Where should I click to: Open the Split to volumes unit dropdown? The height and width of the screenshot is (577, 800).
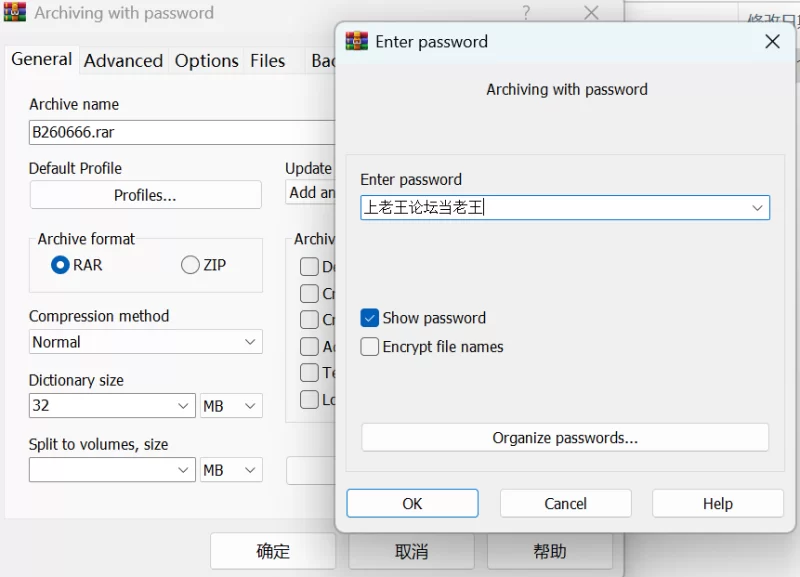point(231,470)
